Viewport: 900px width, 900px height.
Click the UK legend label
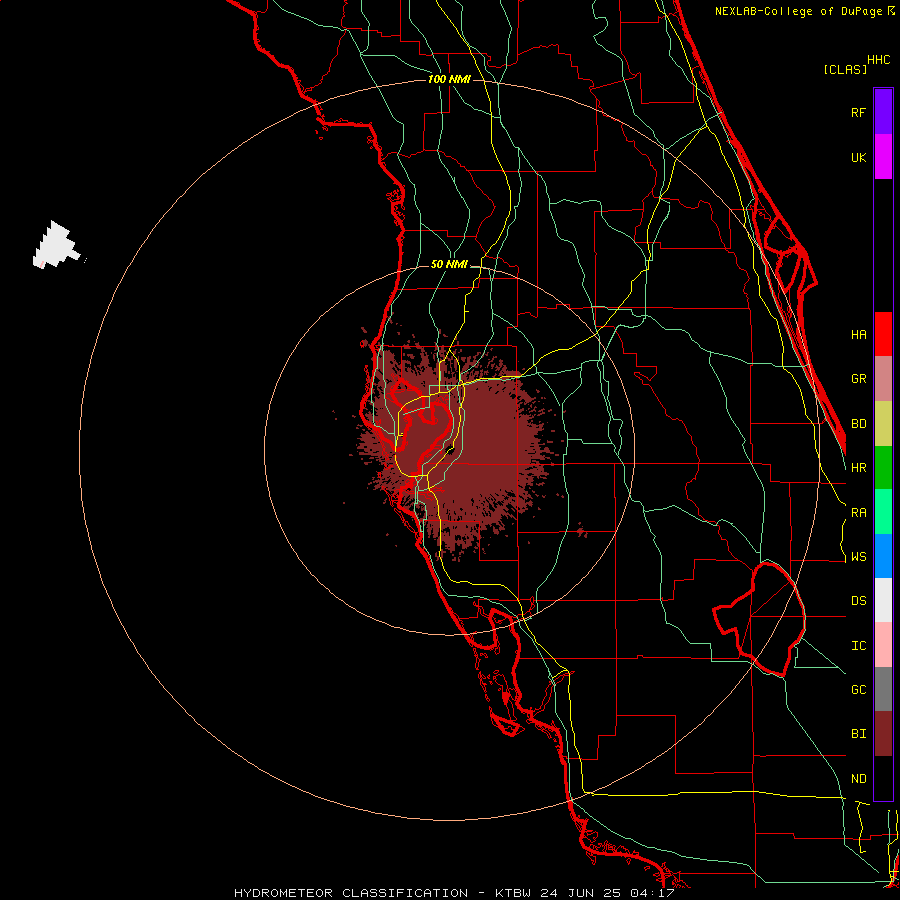[x=858, y=157]
